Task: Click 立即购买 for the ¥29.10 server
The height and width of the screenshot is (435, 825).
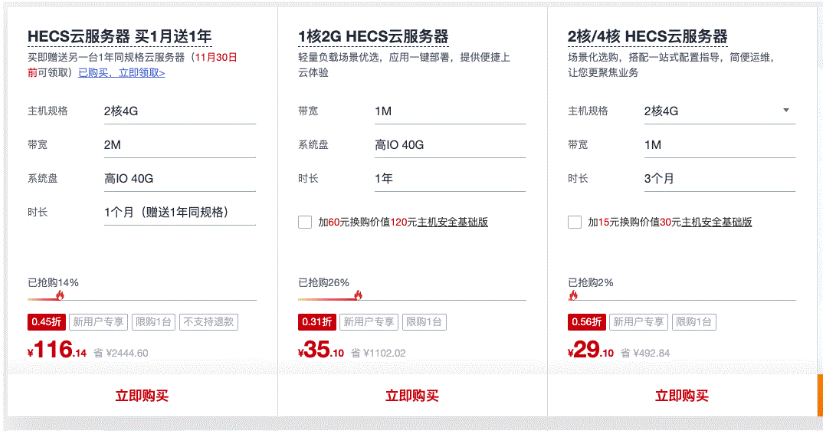Action: [x=682, y=396]
